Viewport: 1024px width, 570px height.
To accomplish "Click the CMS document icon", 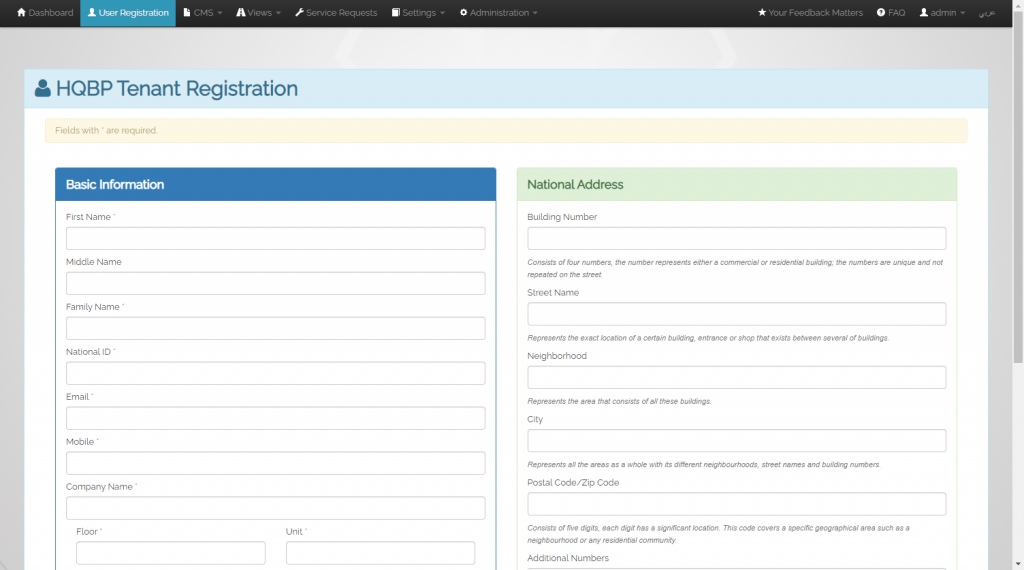I will click(x=187, y=13).
